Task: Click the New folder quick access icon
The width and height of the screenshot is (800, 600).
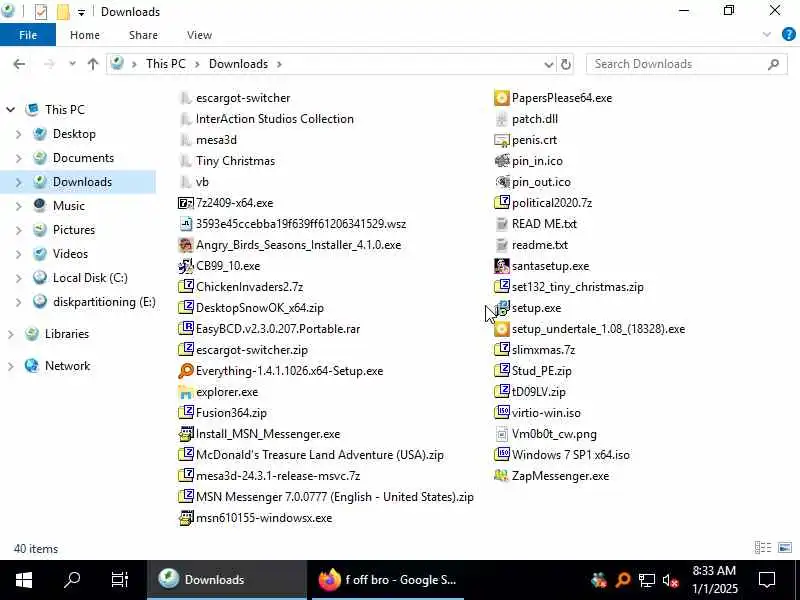Action: tap(63, 11)
